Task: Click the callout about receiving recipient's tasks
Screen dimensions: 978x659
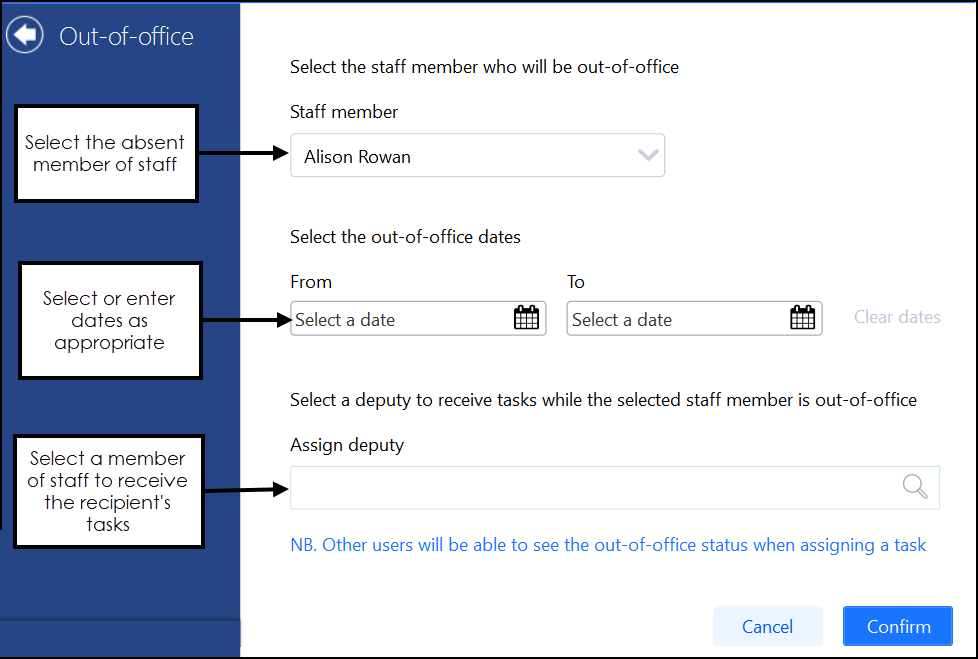Action: point(107,491)
